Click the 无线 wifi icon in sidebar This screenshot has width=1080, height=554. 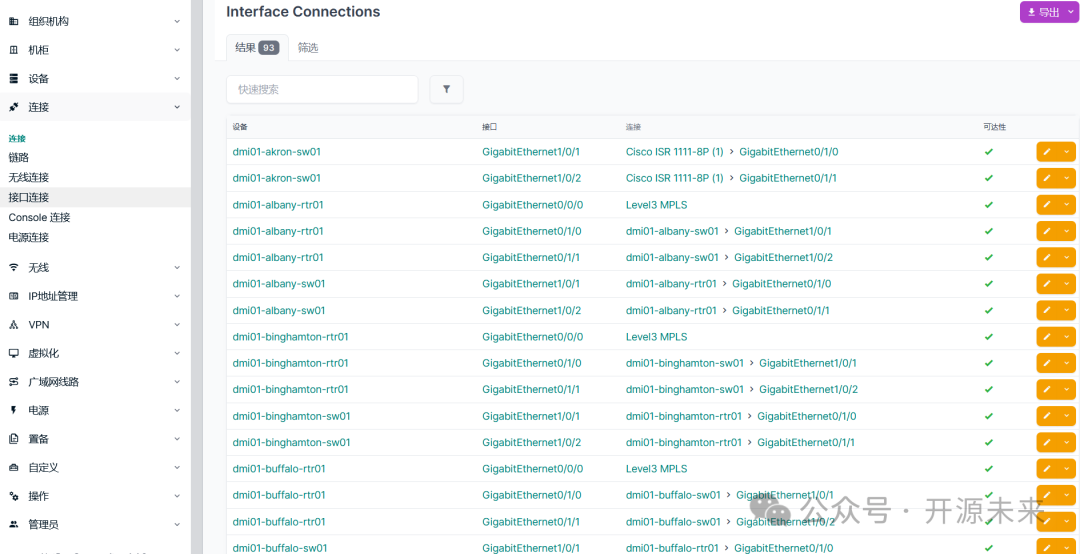click(13, 267)
